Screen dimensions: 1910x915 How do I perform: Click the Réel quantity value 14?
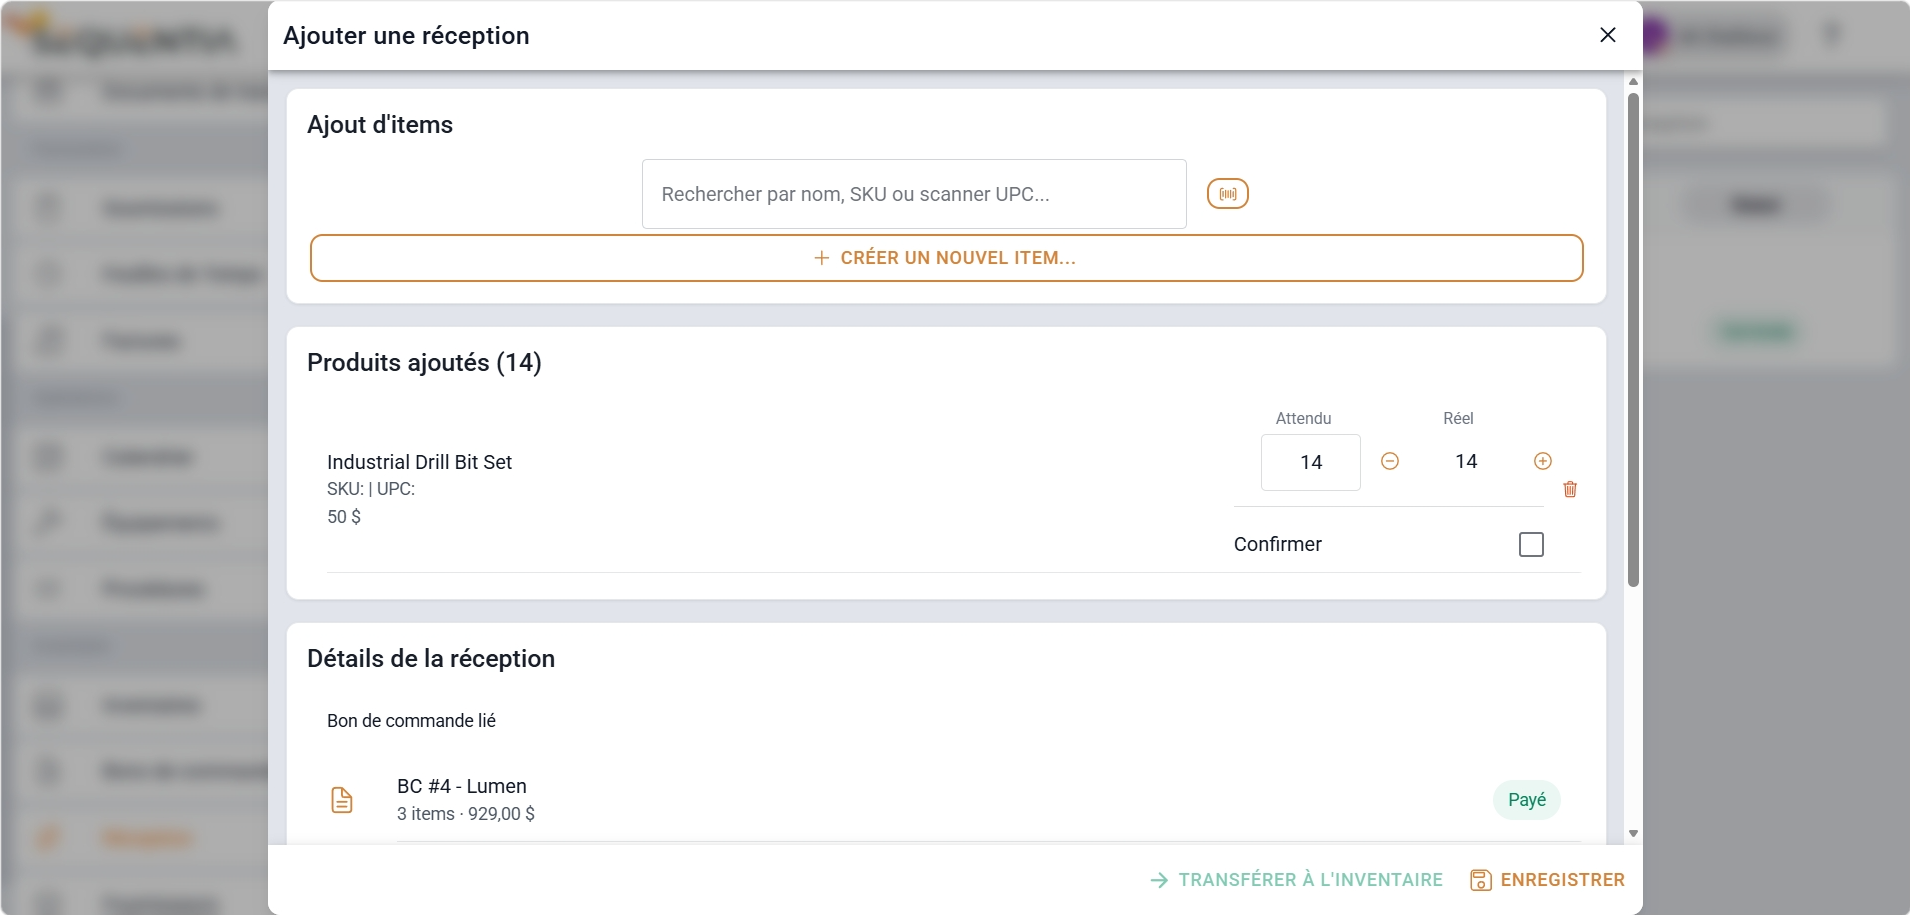click(x=1466, y=461)
